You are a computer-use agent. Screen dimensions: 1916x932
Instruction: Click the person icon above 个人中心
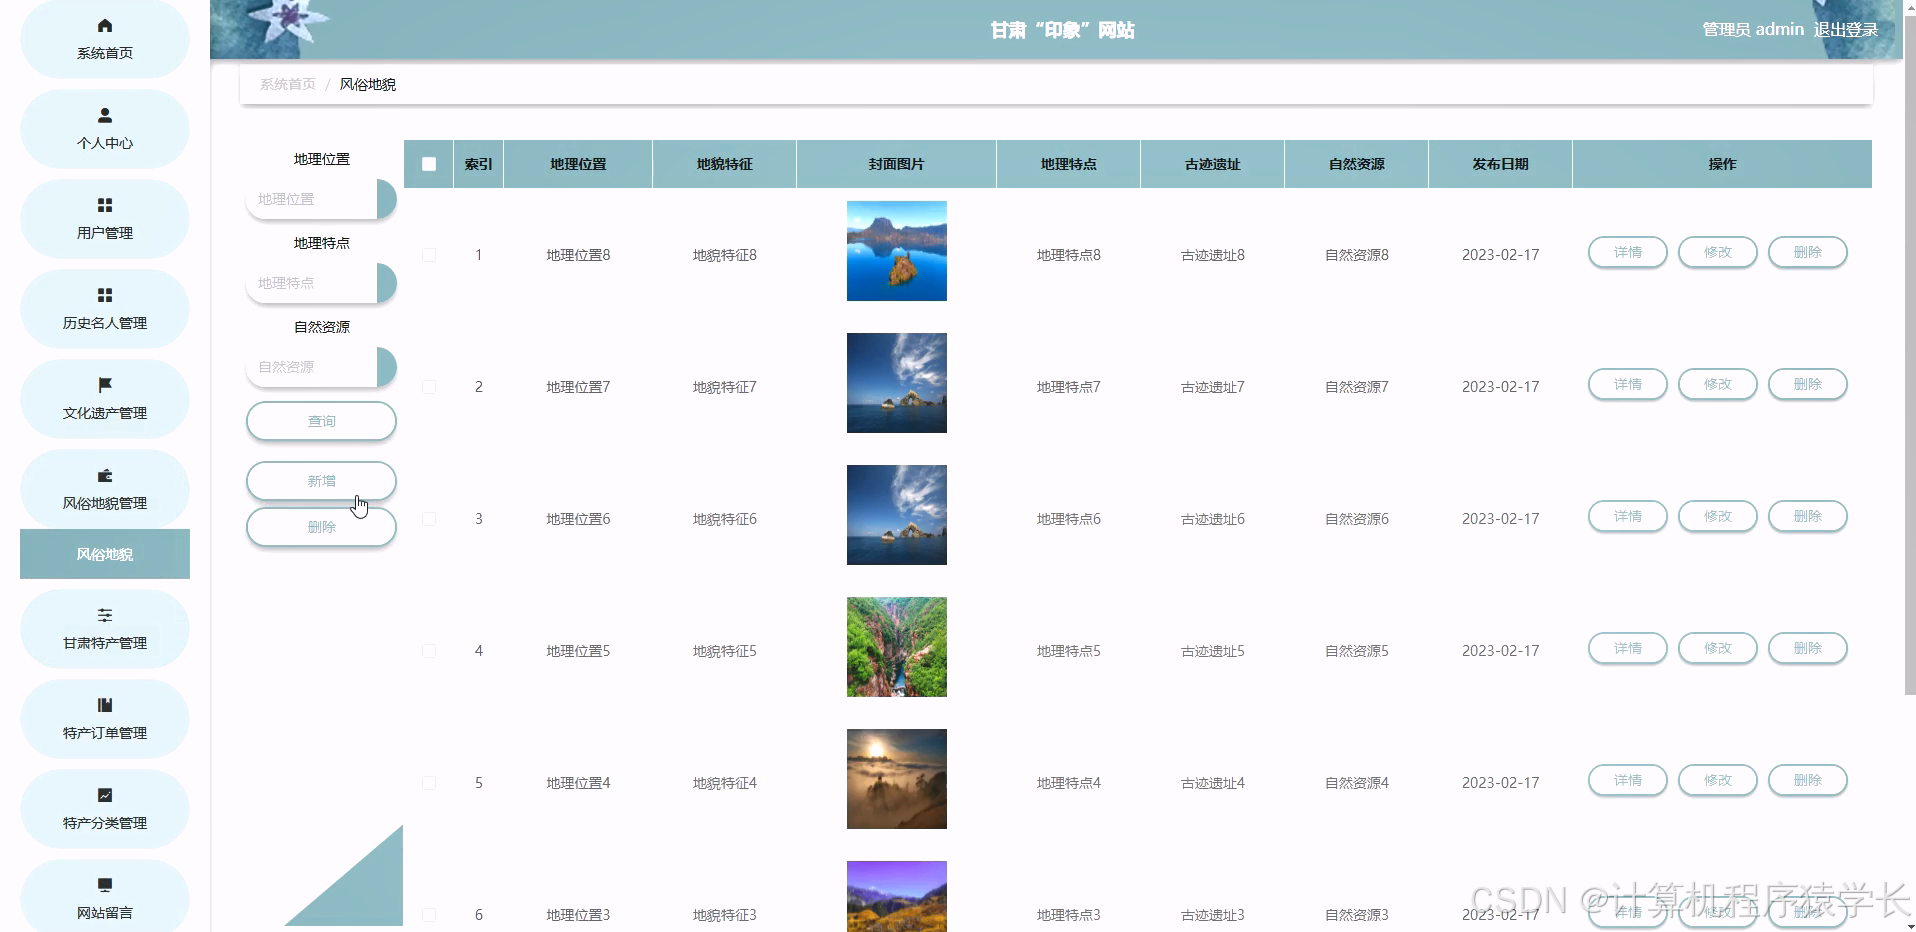105,115
